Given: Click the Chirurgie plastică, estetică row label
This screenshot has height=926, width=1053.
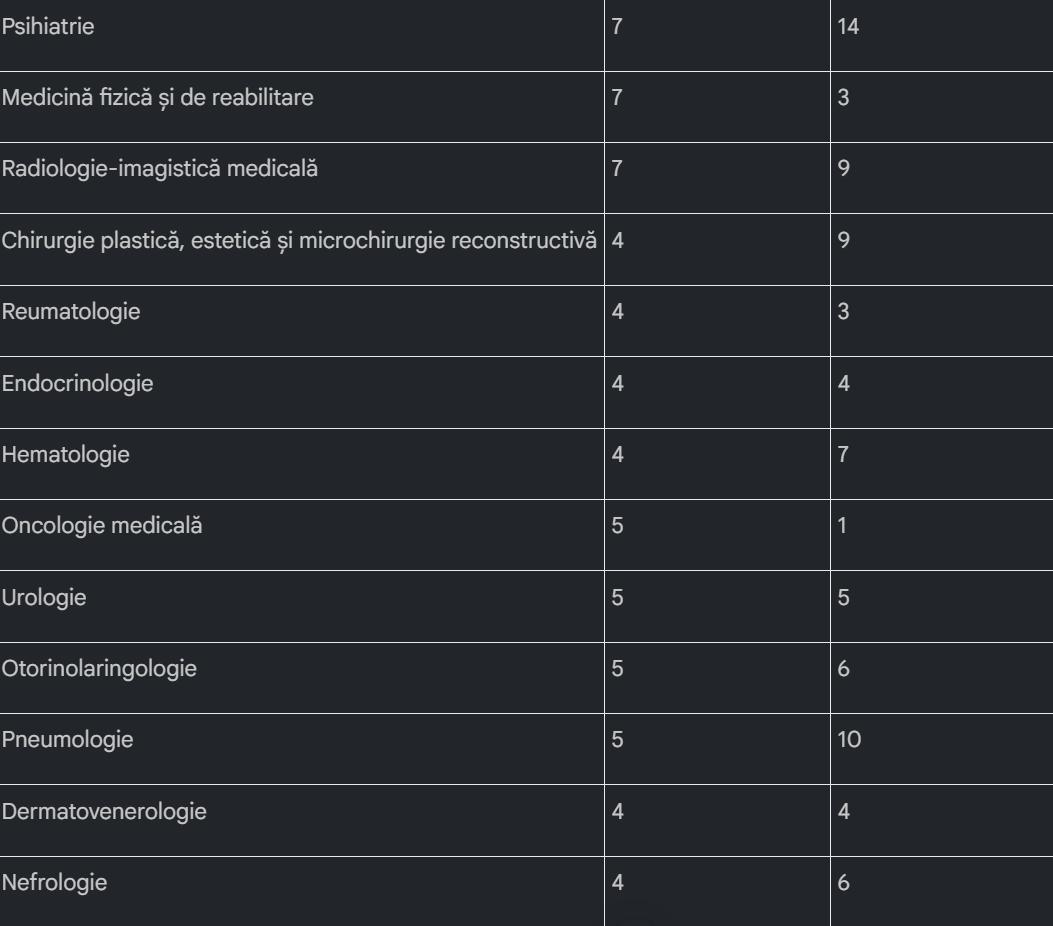Looking at the screenshot, I should tap(299, 241).
